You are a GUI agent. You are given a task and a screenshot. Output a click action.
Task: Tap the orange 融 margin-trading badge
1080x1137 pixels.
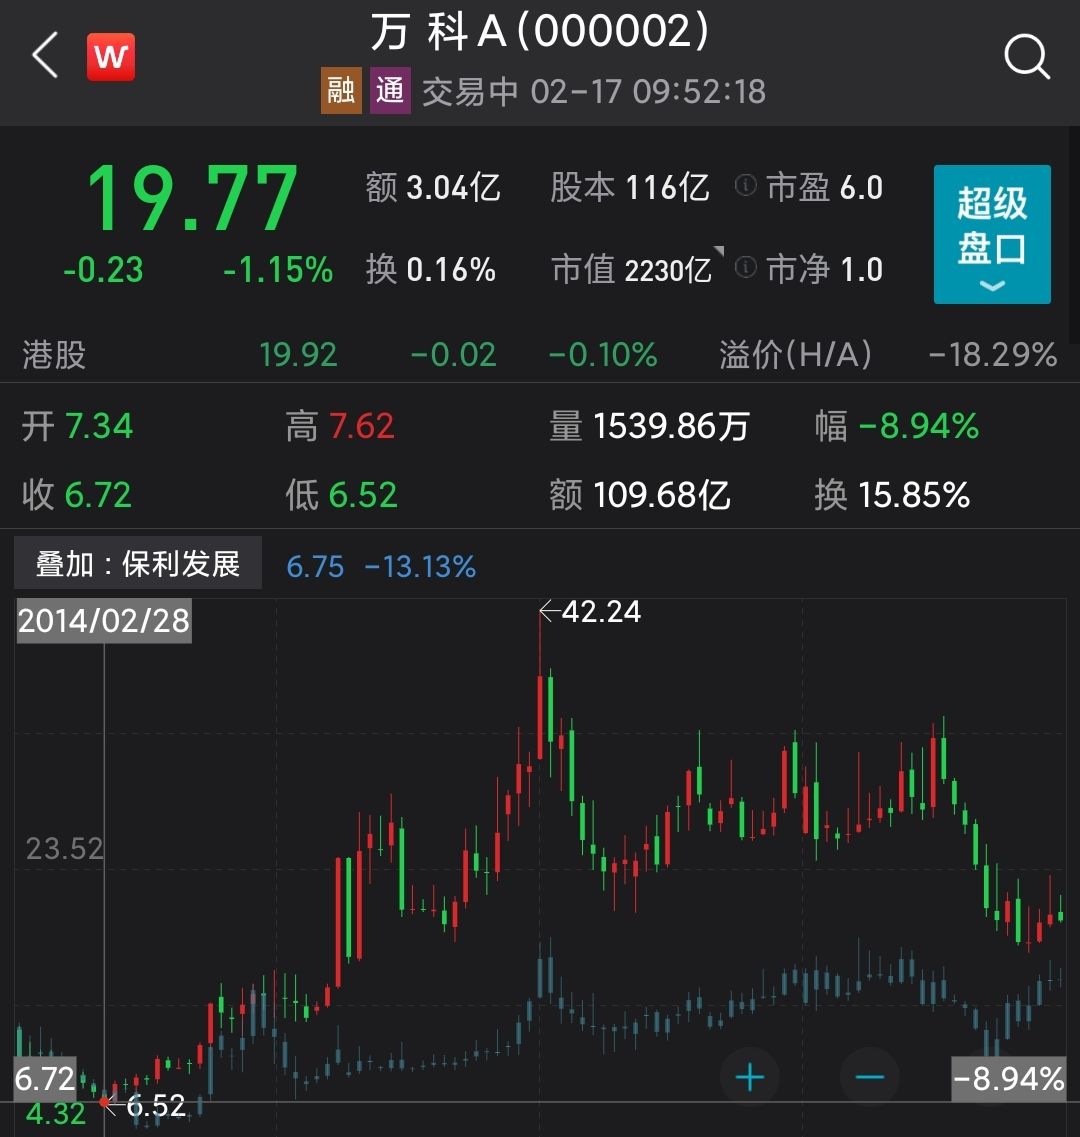point(341,91)
